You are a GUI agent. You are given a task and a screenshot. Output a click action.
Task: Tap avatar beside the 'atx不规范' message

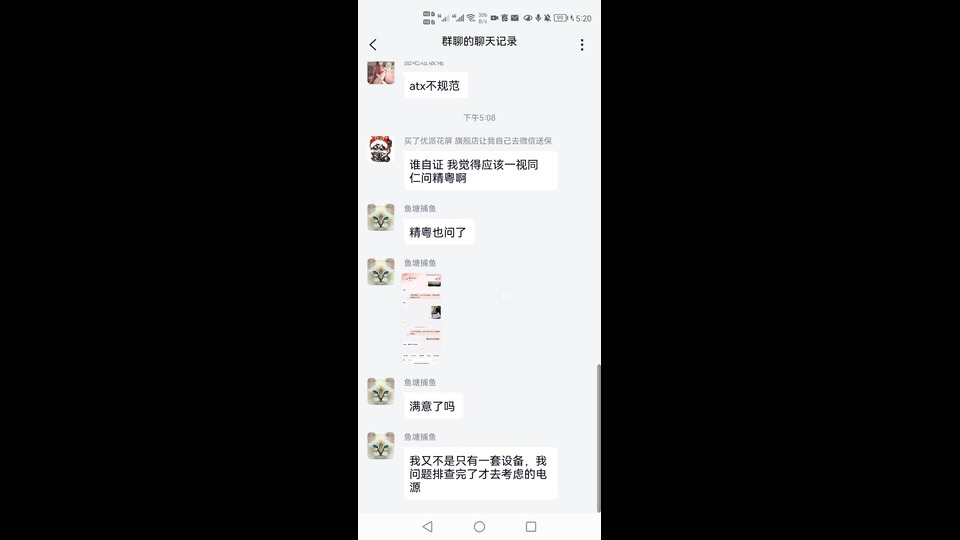tap(381, 72)
